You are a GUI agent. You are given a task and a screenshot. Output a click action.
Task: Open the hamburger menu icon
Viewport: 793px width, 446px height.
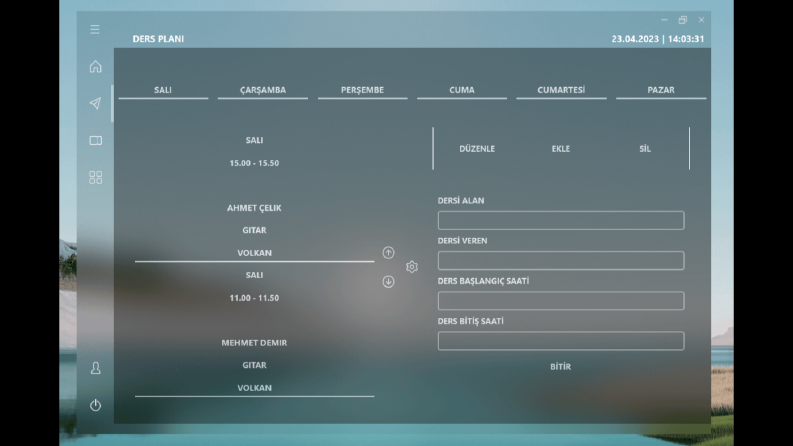[x=95, y=29]
